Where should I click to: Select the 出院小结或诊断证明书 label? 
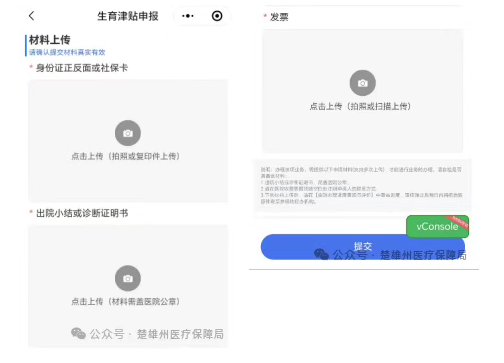[x=82, y=213]
